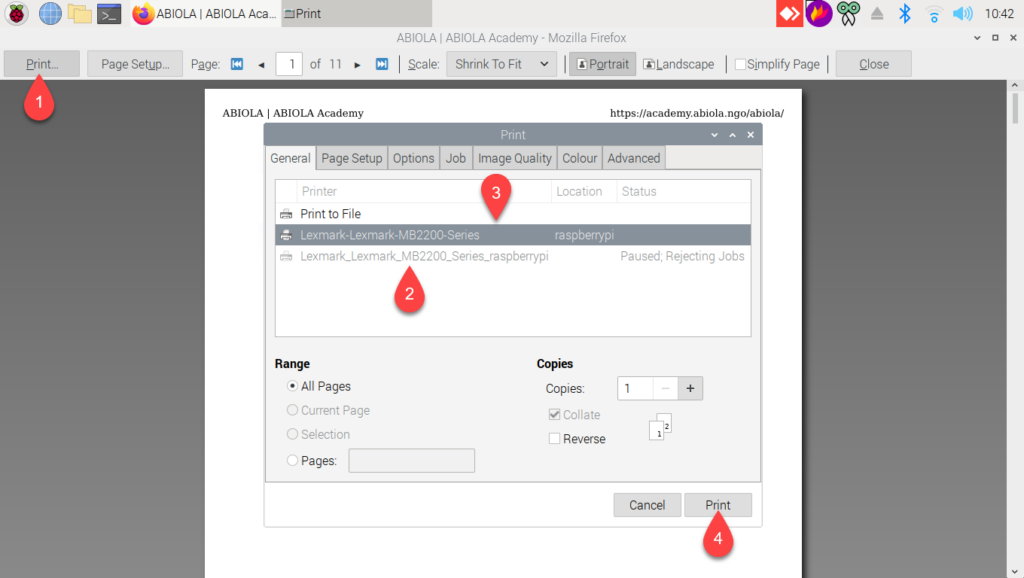
Task: Switch to the Image Quality tab
Action: tap(515, 158)
